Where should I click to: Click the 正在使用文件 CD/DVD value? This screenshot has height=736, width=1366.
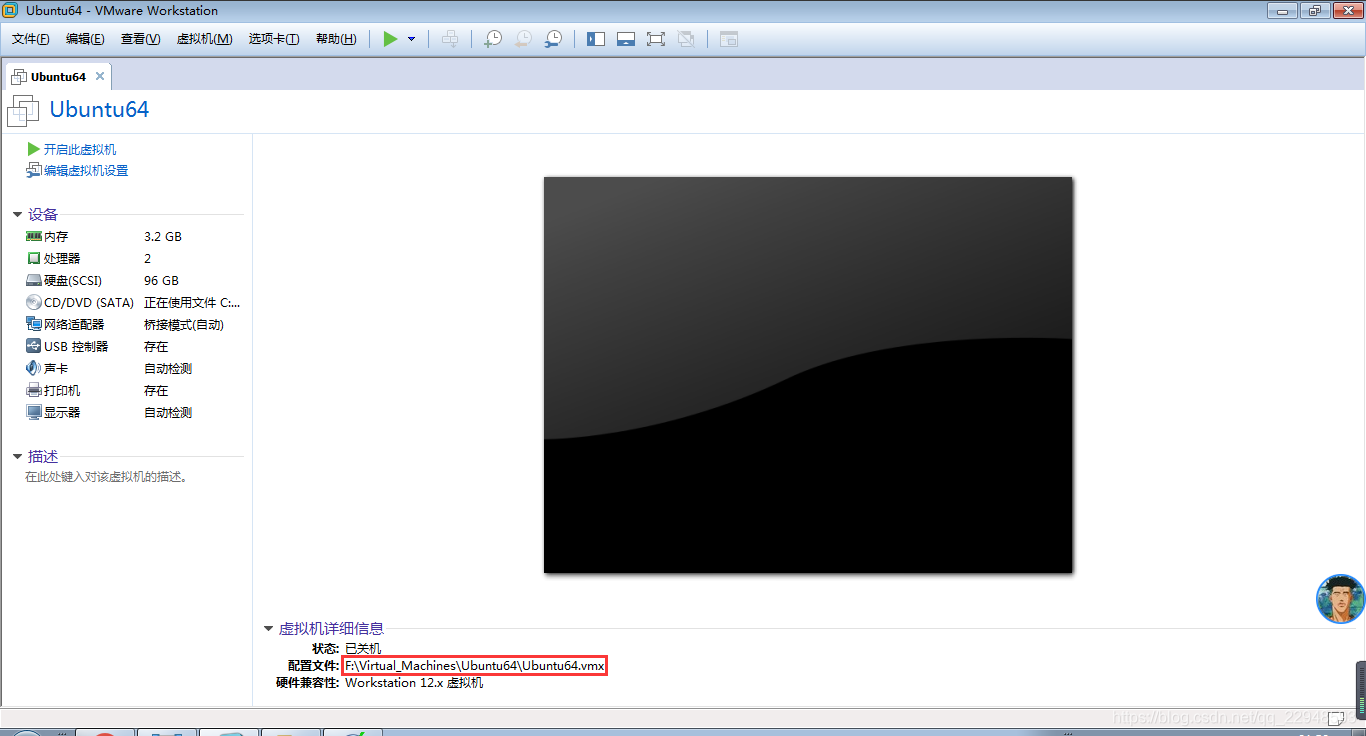192,303
